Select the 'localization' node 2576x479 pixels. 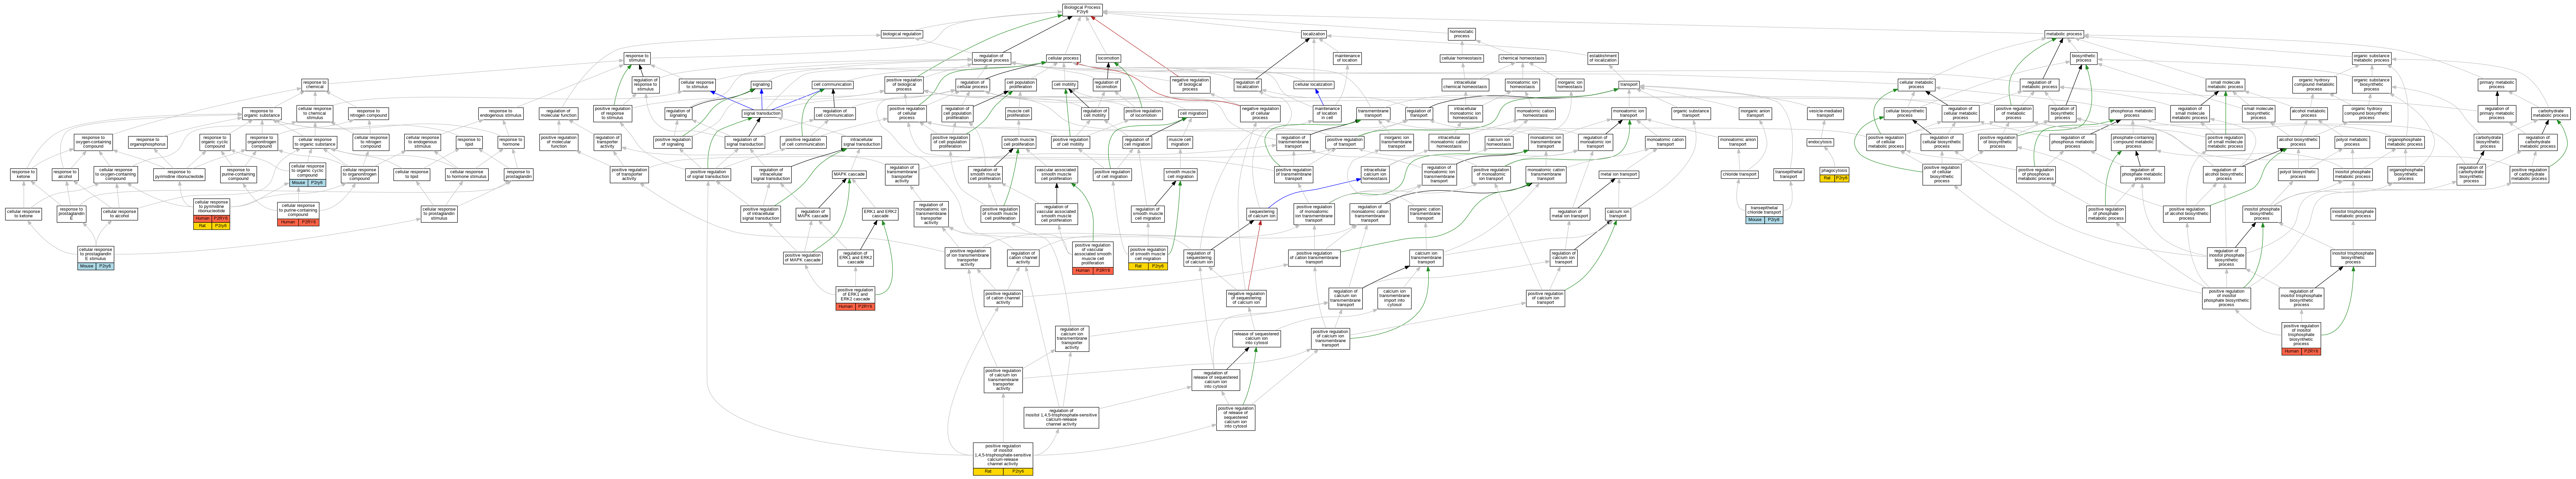pos(1314,34)
